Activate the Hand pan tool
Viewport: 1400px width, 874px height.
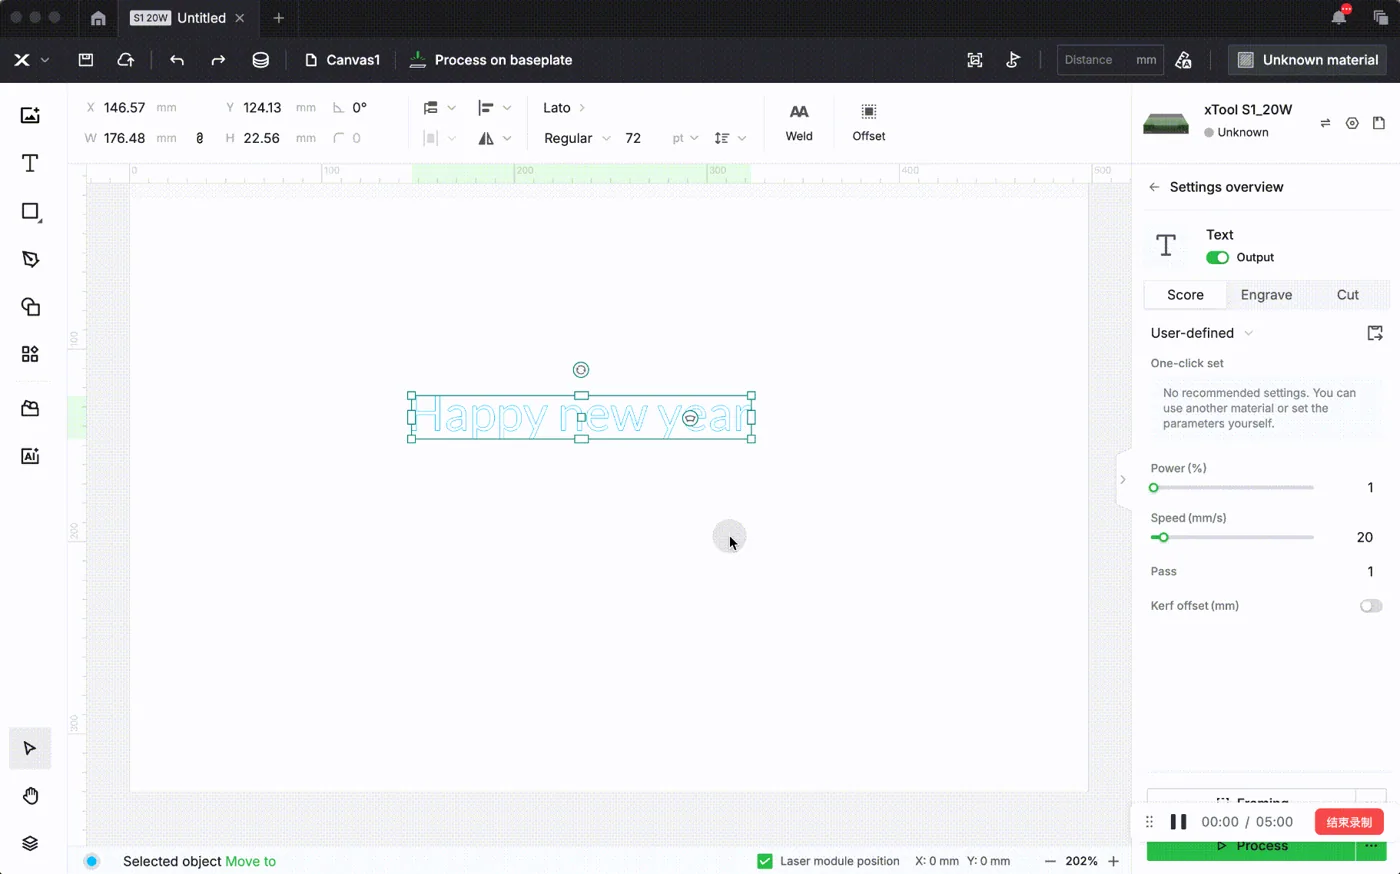click(30, 796)
